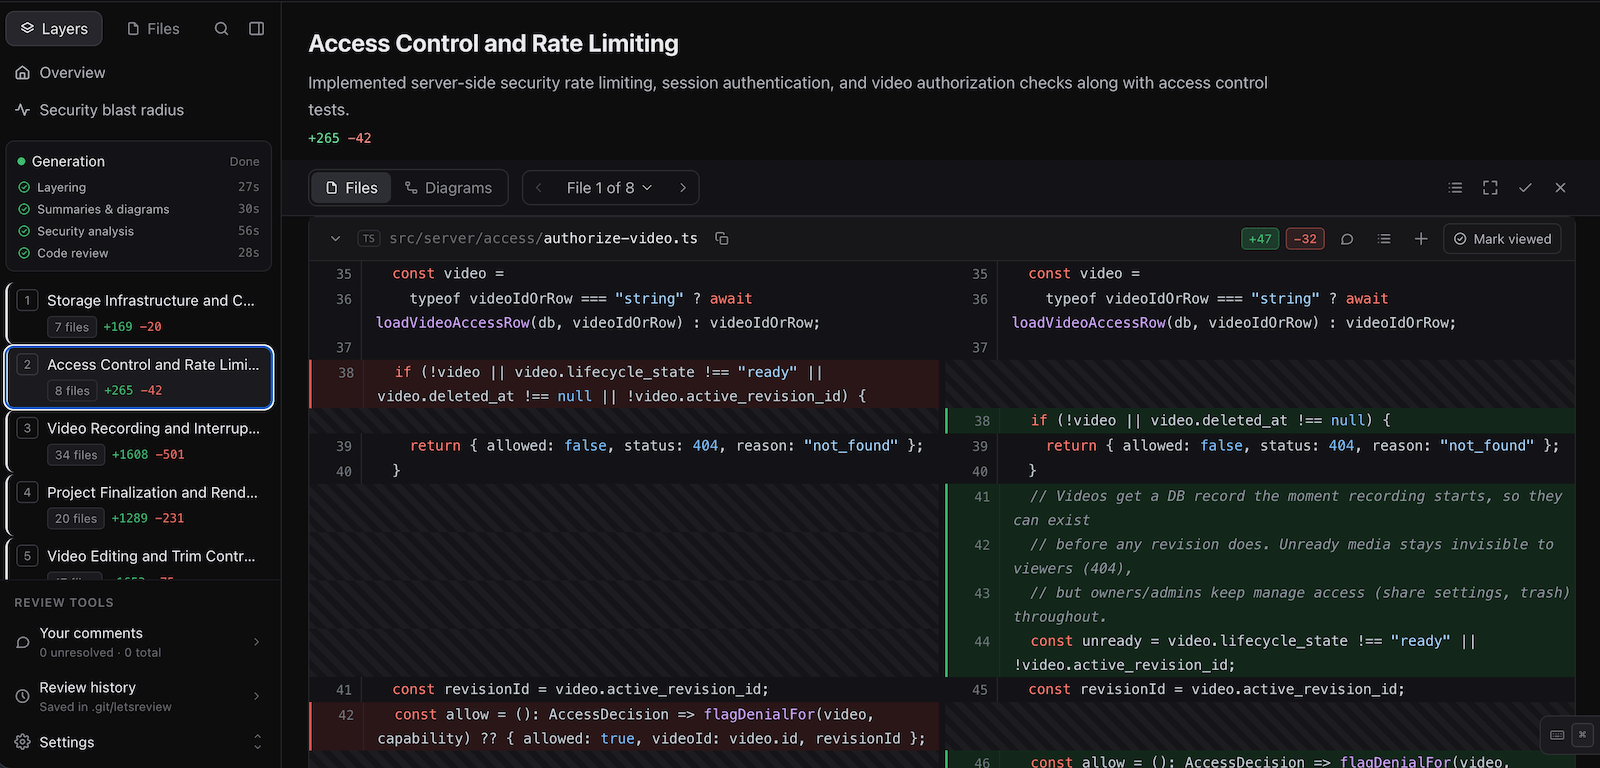
Task: Go to the next file arrow
Action: pos(683,188)
